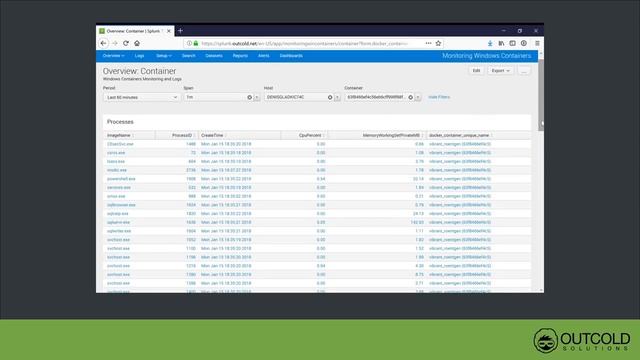Expand the Span dropdown arrow
This screenshot has width=640, height=360.
(257, 98)
